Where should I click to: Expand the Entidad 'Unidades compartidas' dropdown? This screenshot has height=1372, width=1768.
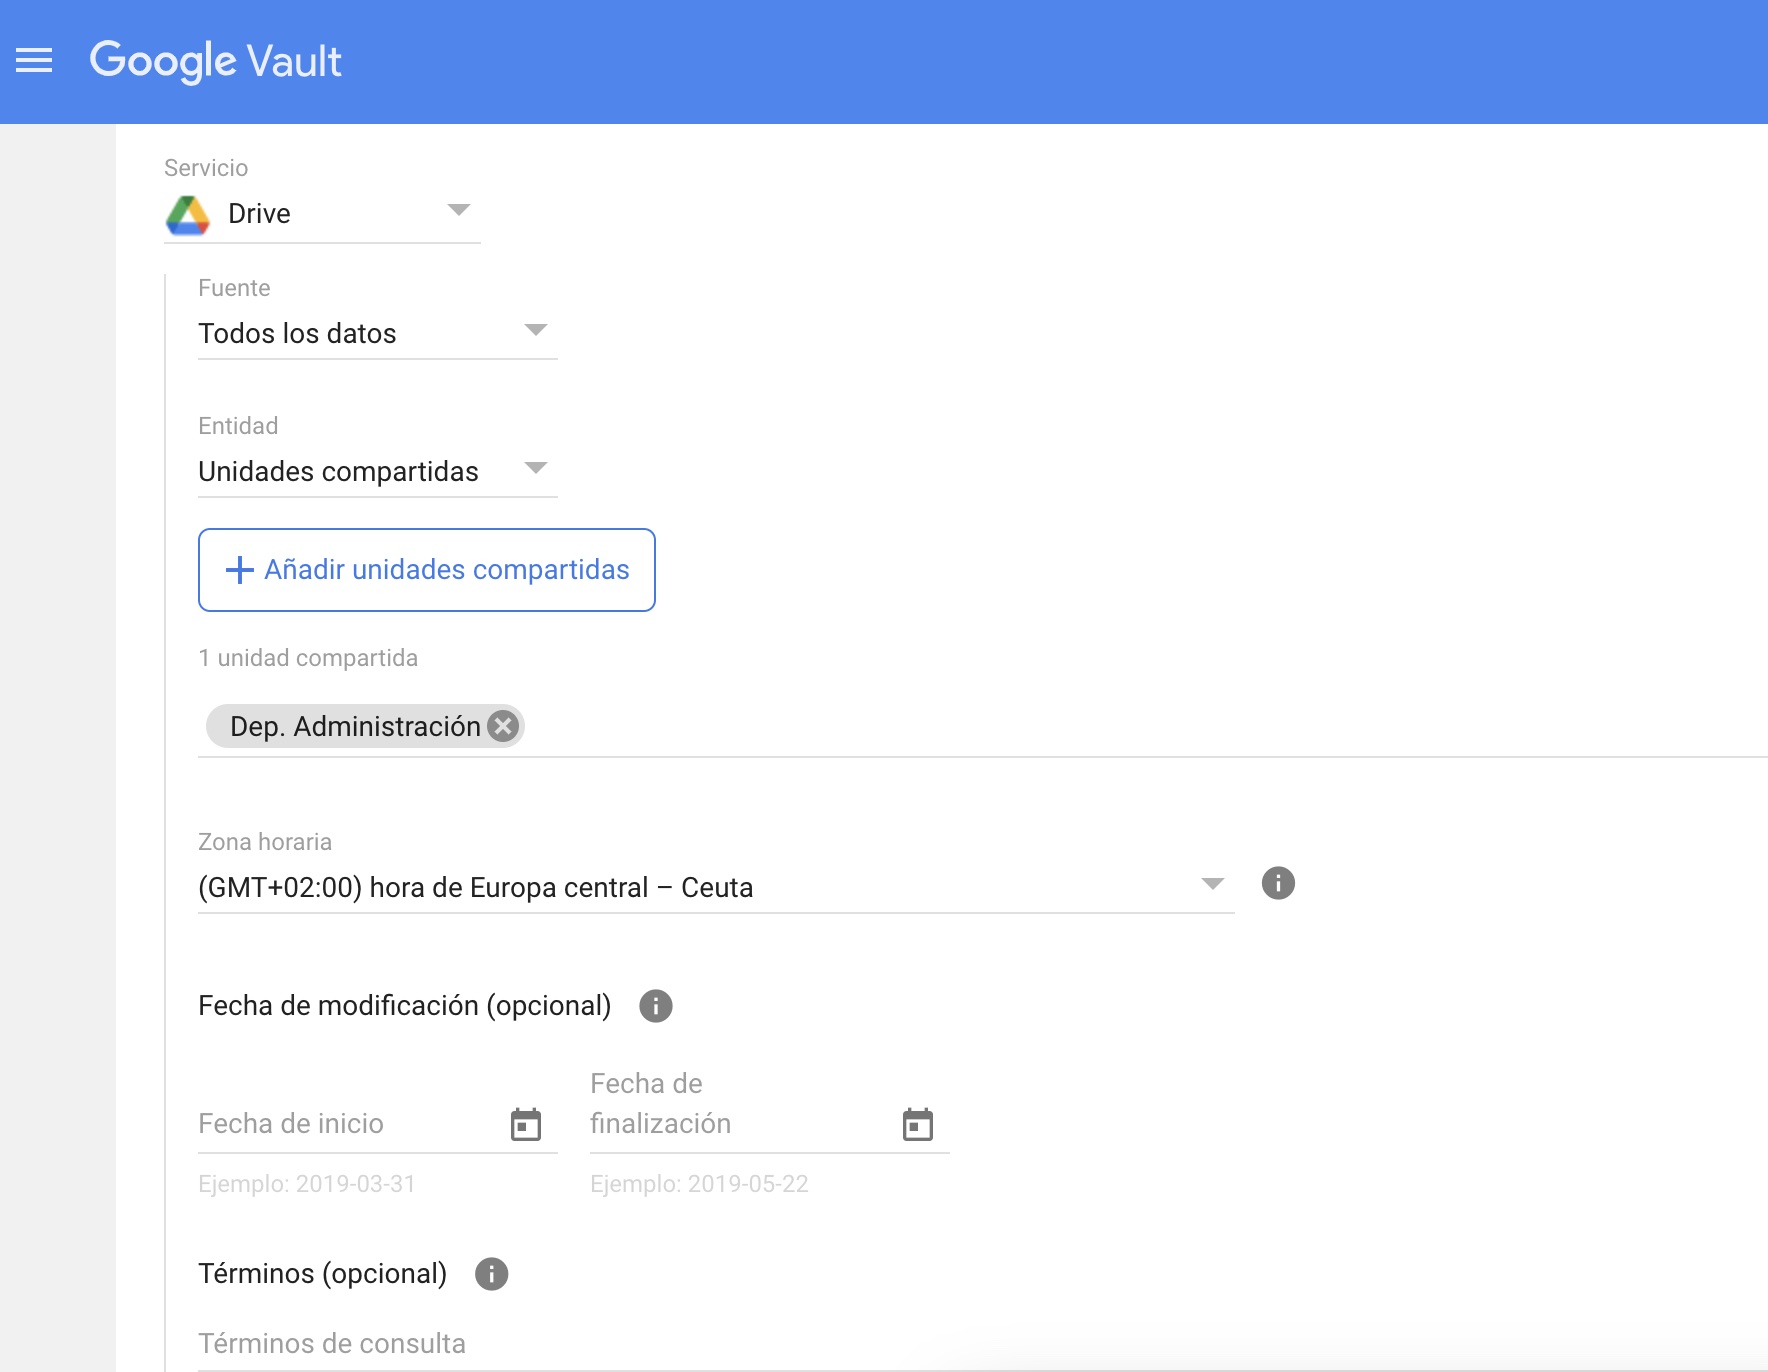(x=376, y=471)
